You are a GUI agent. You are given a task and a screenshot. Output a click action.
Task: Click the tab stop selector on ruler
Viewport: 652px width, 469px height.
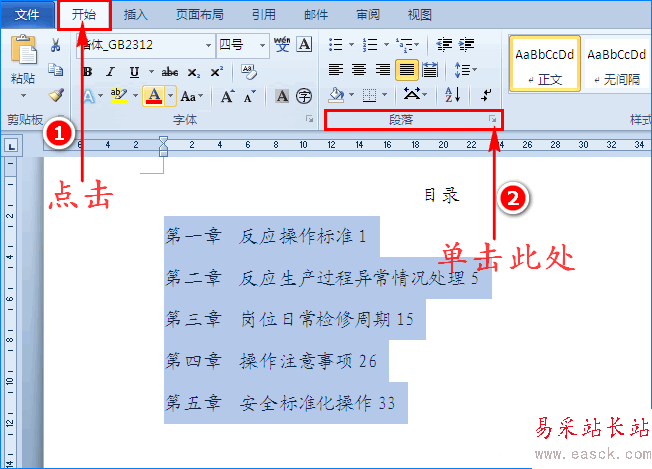pyautogui.click(x=11, y=146)
